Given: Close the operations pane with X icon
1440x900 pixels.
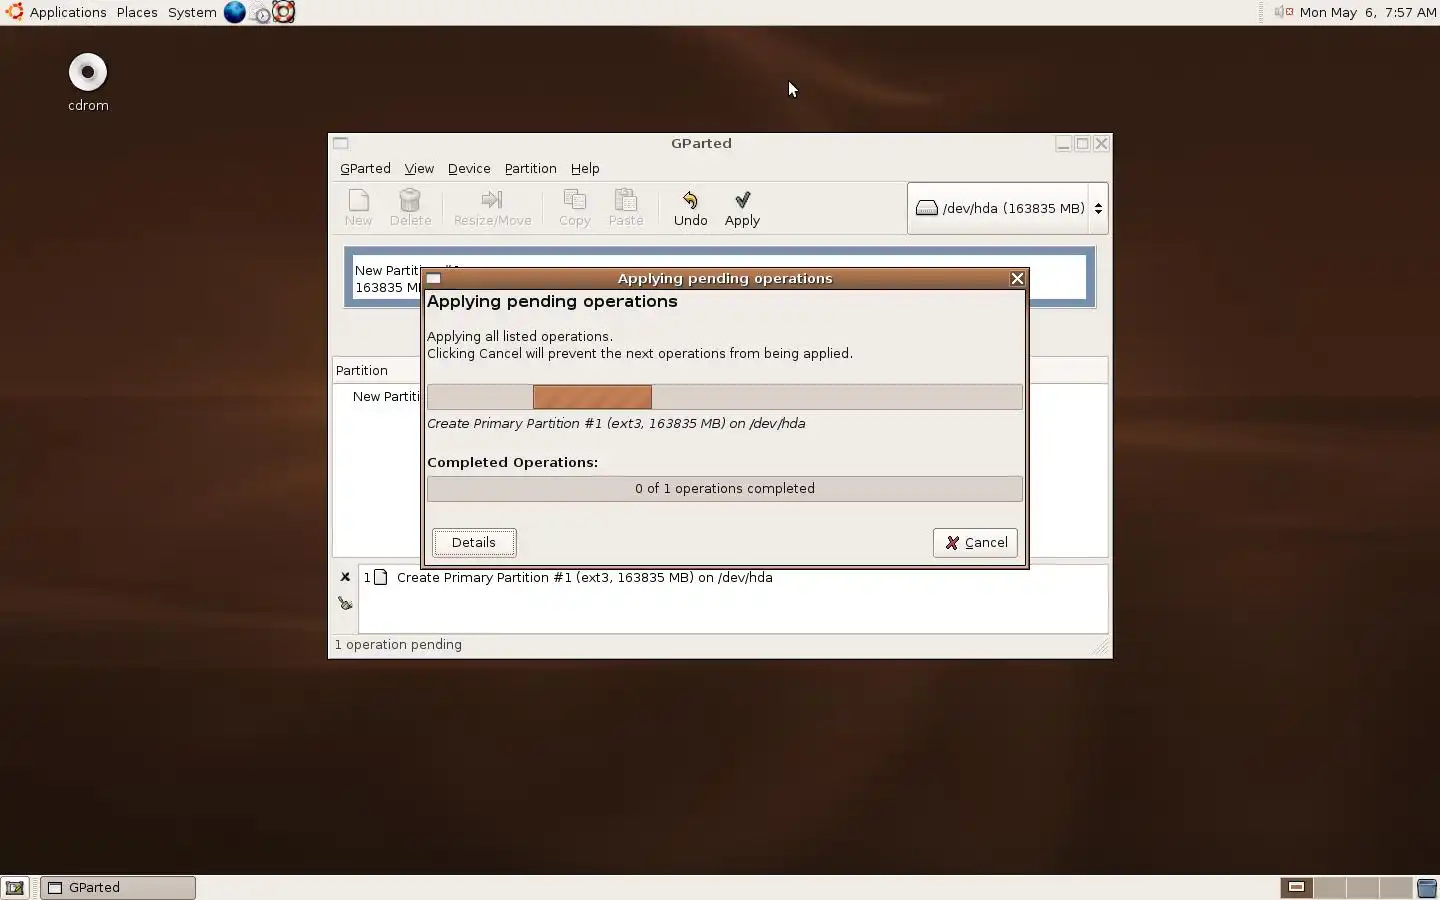Looking at the screenshot, I should (345, 577).
